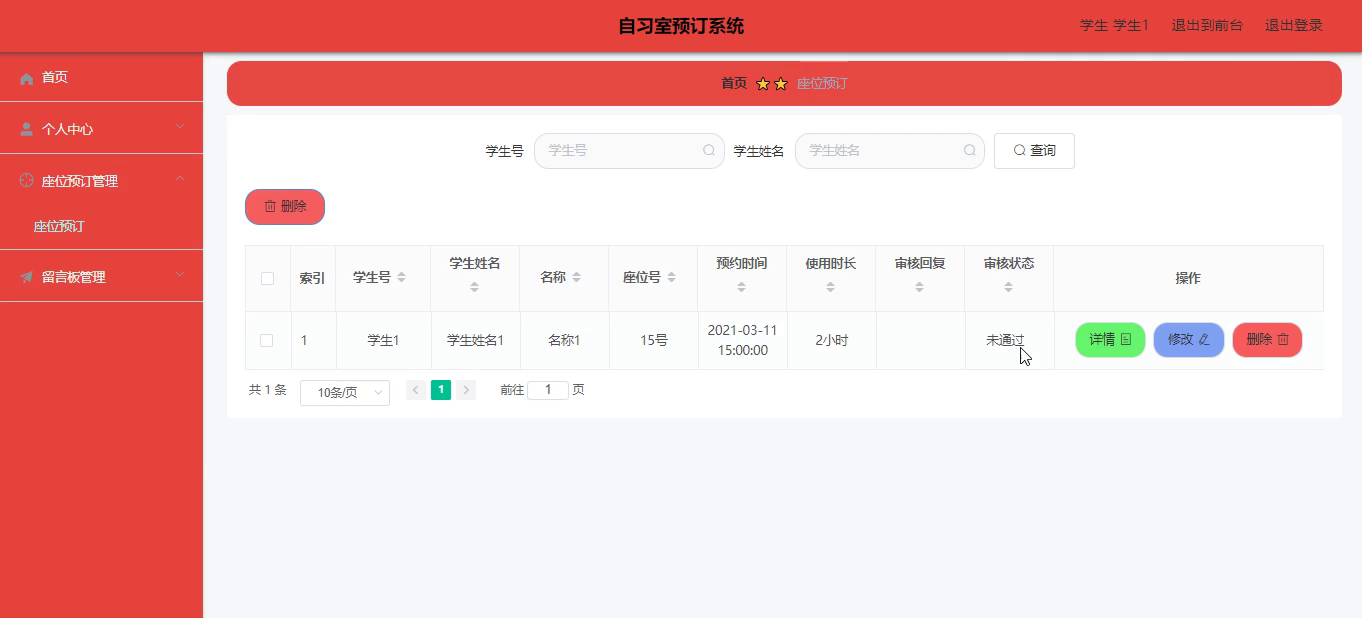
Task: Click the user icon beside 个人中心
Action: [27, 129]
